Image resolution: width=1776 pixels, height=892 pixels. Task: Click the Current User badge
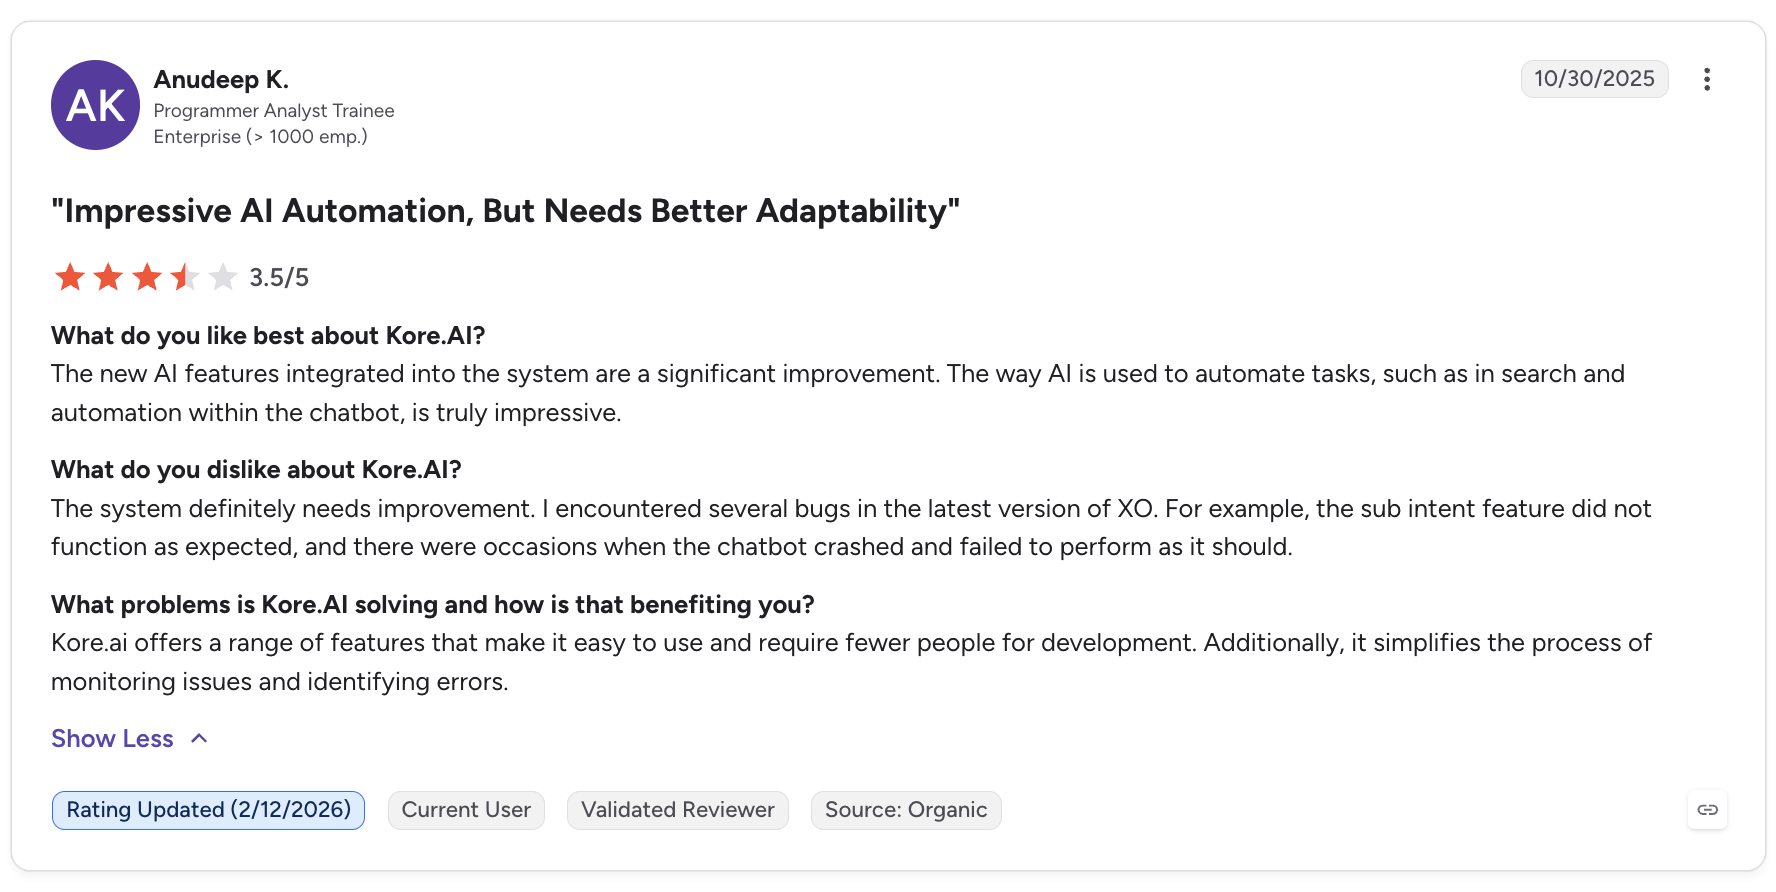coord(466,810)
